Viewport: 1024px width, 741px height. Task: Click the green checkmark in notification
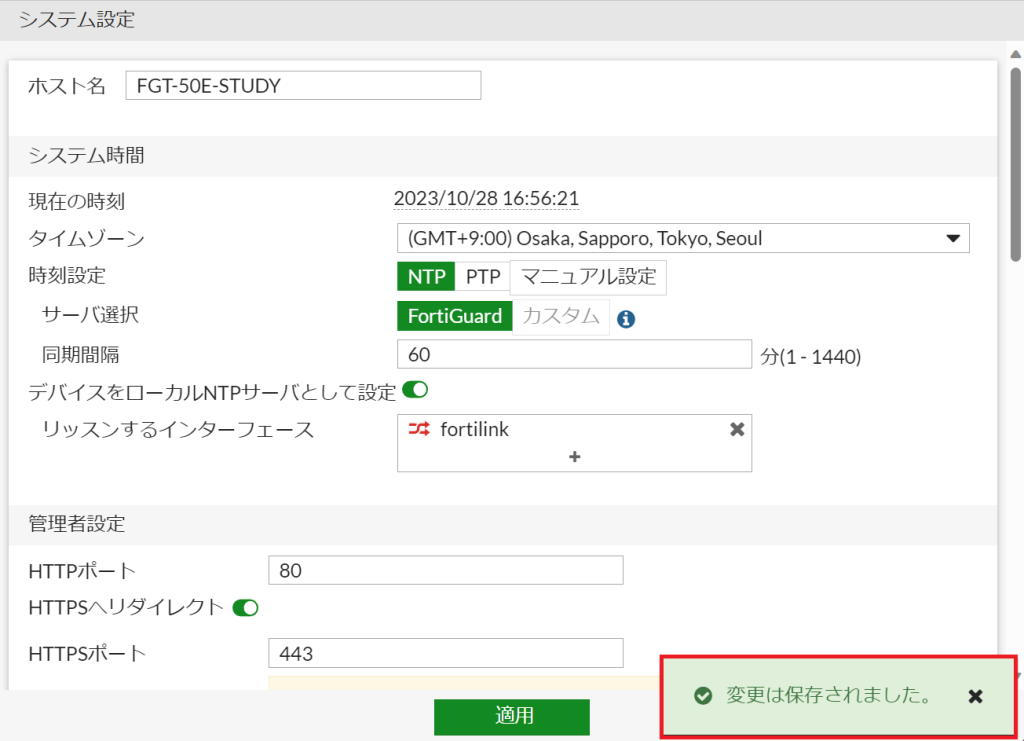click(x=703, y=696)
